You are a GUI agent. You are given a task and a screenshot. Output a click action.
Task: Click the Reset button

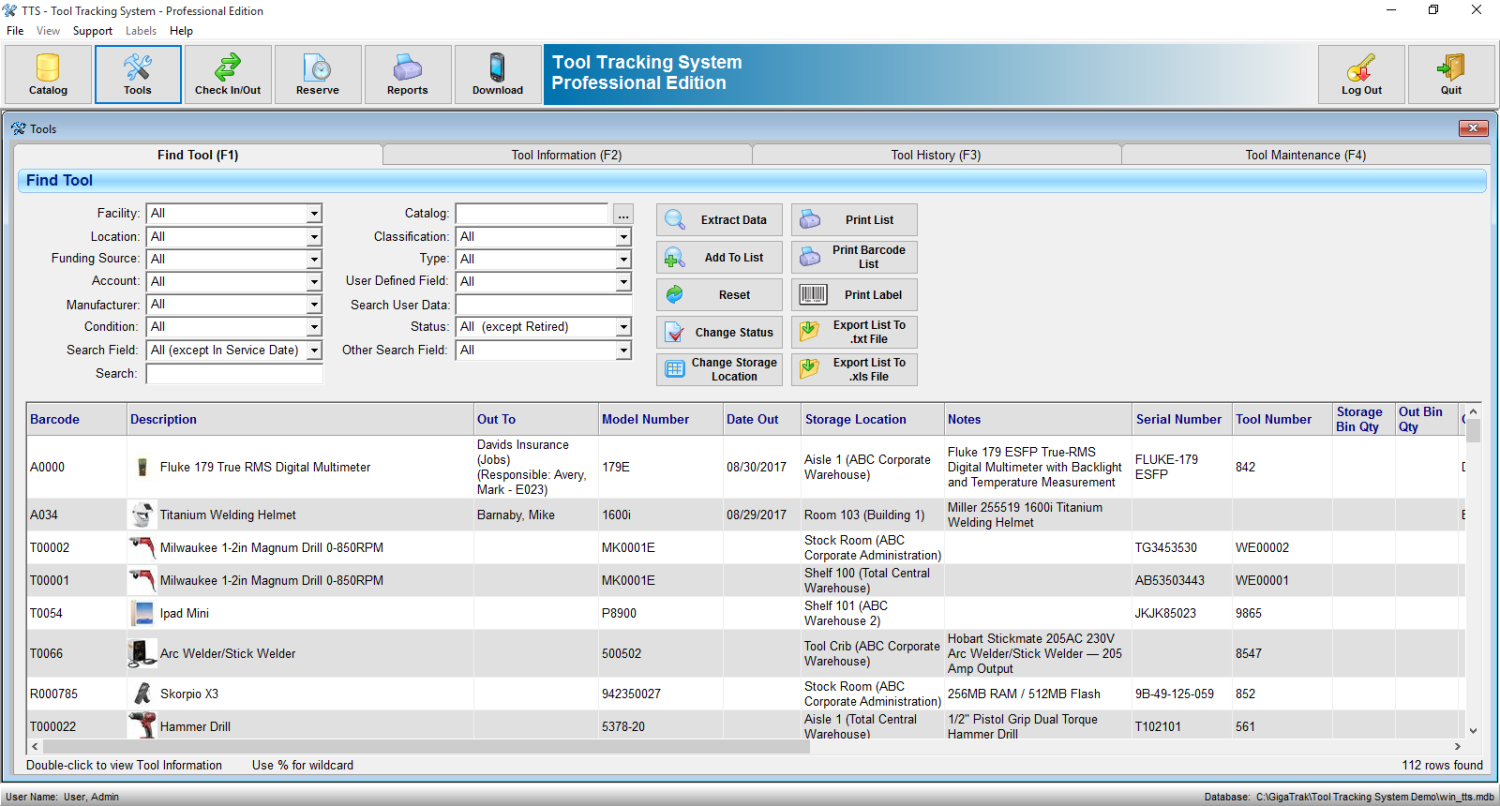tap(719, 294)
